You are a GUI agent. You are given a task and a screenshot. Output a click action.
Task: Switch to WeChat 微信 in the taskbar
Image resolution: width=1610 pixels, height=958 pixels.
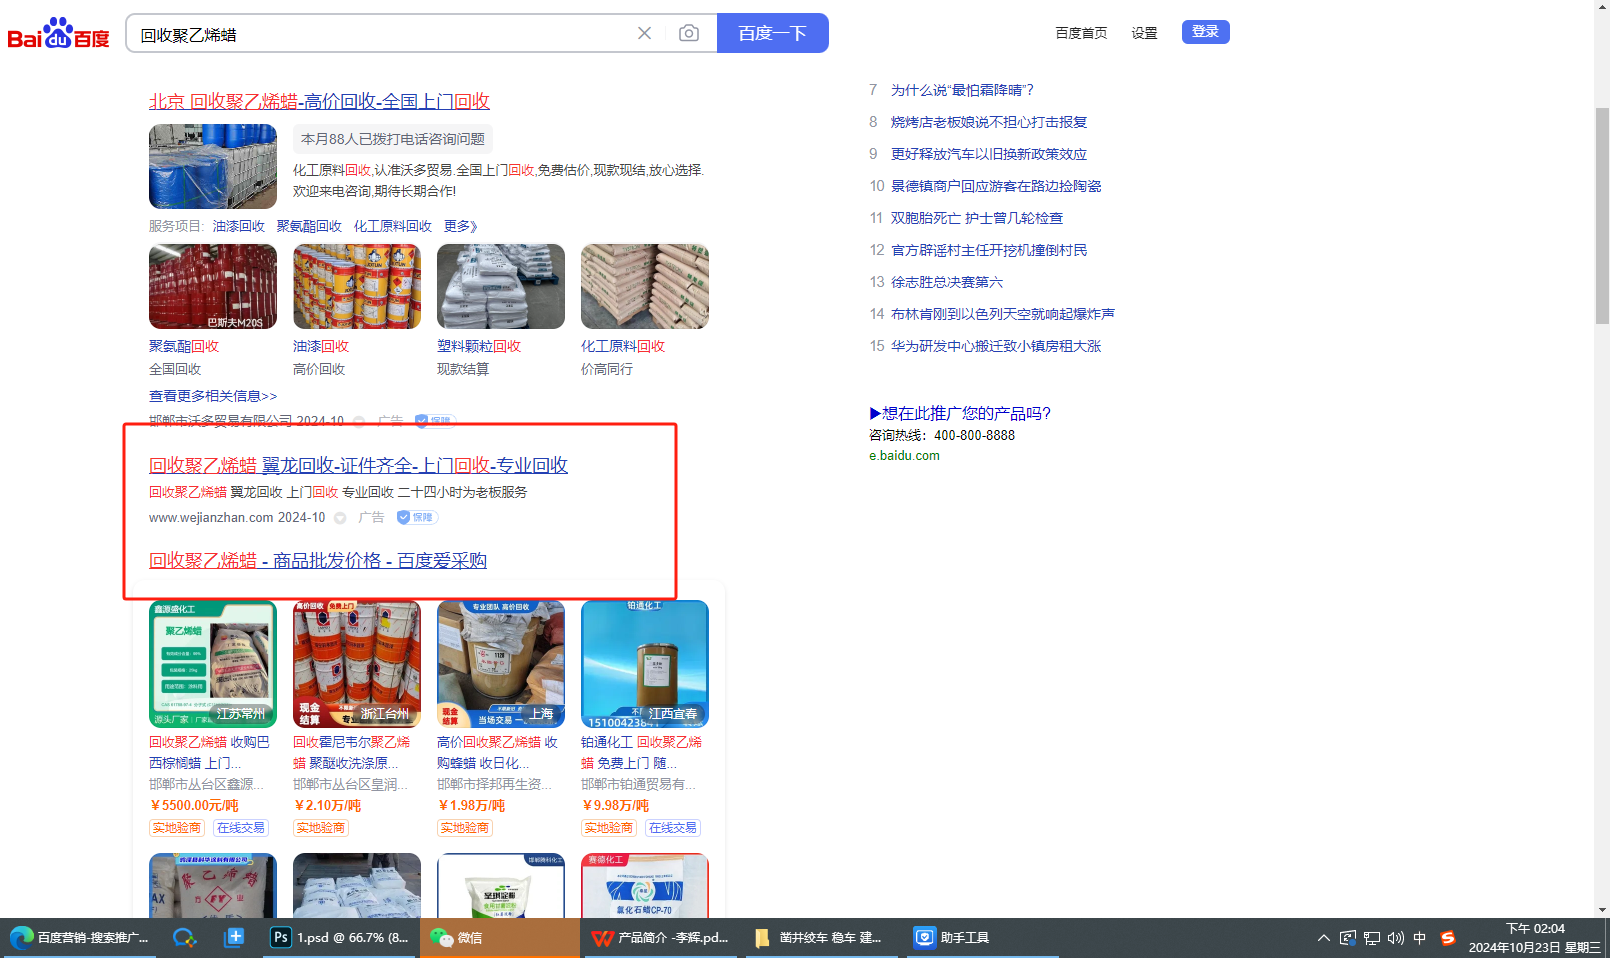(499, 938)
